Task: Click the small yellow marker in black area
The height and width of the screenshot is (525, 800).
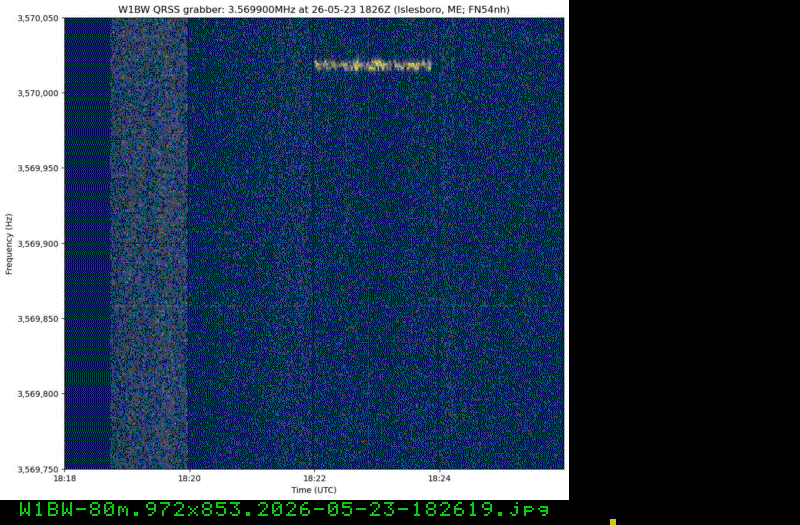Action: [613, 522]
